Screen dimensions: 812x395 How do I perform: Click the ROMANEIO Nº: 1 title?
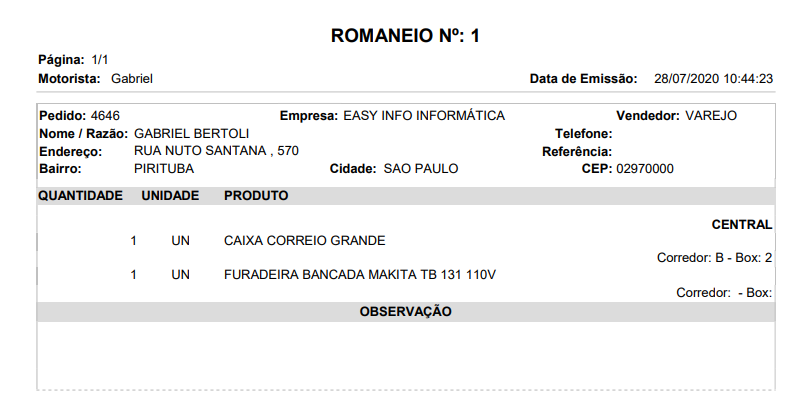coord(405,36)
